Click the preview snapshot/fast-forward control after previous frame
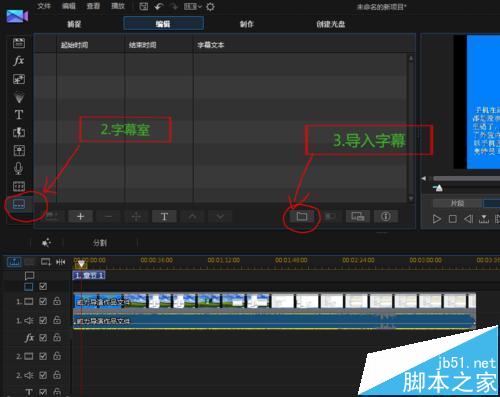Screen dimensions: 500x397 coord(484,219)
